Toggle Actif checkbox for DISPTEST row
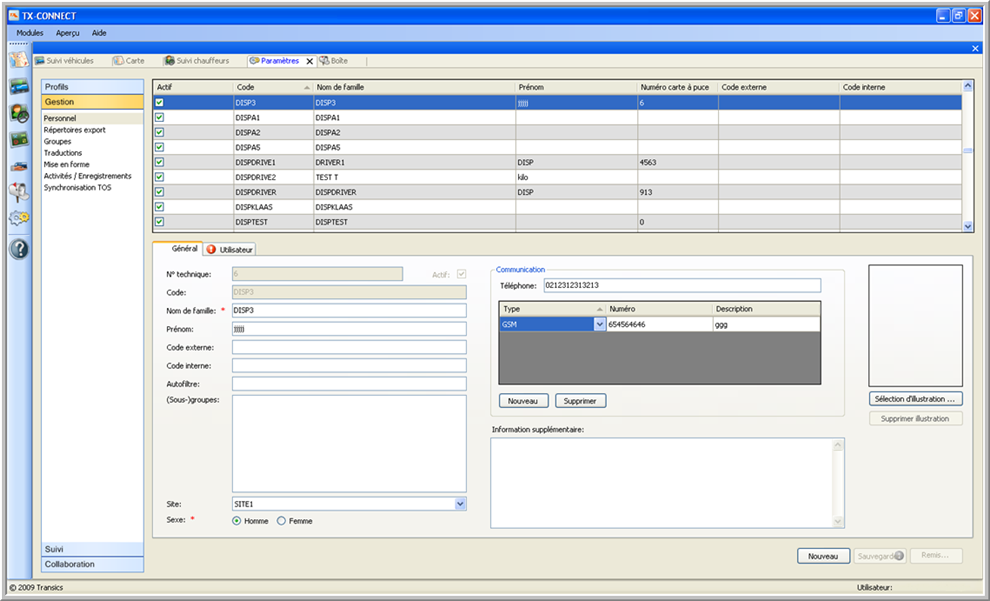Viewport: 990px width, 601px height. point(159,222)
